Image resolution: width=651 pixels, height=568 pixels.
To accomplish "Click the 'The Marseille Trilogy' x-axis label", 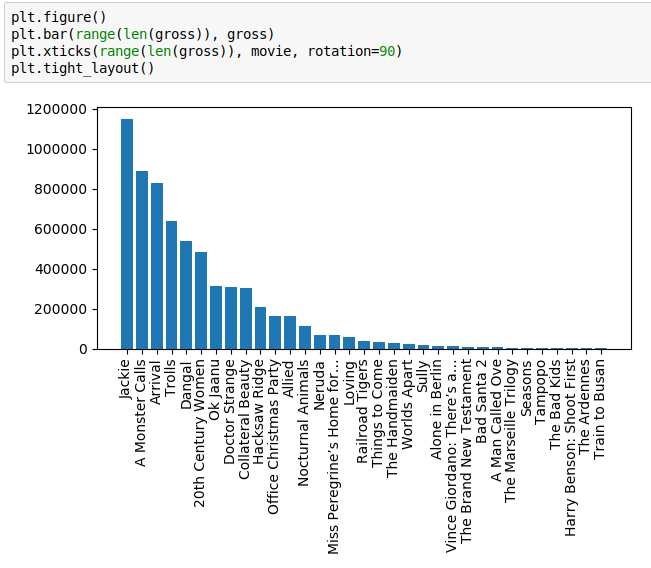I will [510, 431].
